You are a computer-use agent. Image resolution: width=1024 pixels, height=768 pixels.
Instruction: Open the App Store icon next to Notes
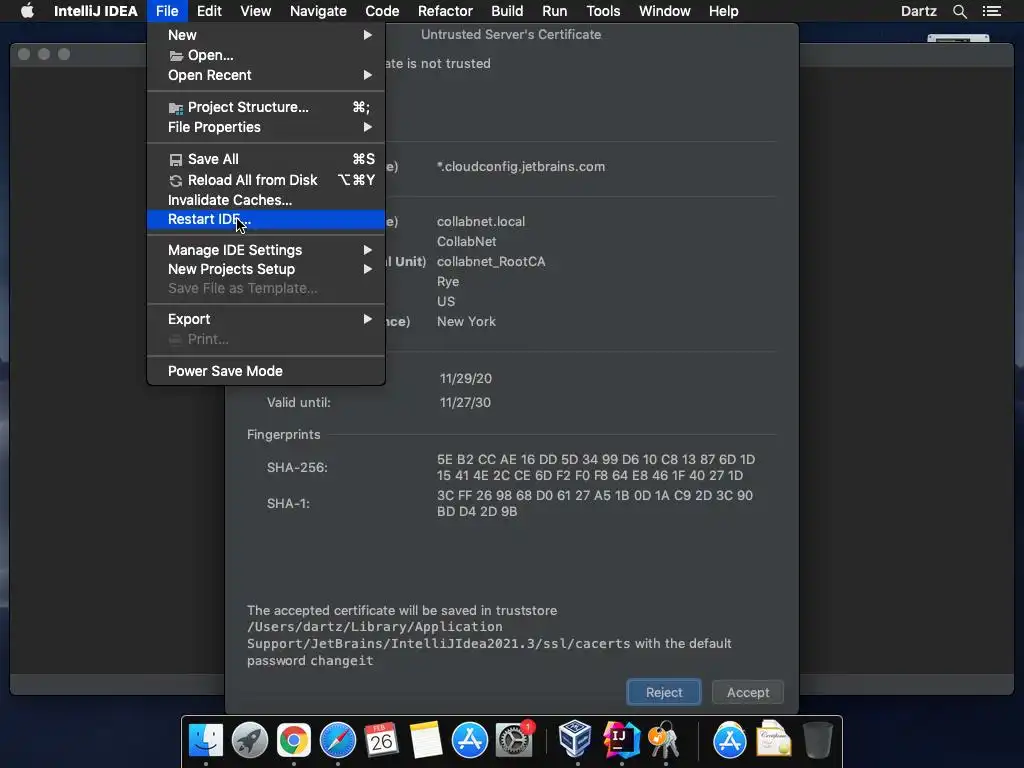pyautogui.click(x=470, y=741)
